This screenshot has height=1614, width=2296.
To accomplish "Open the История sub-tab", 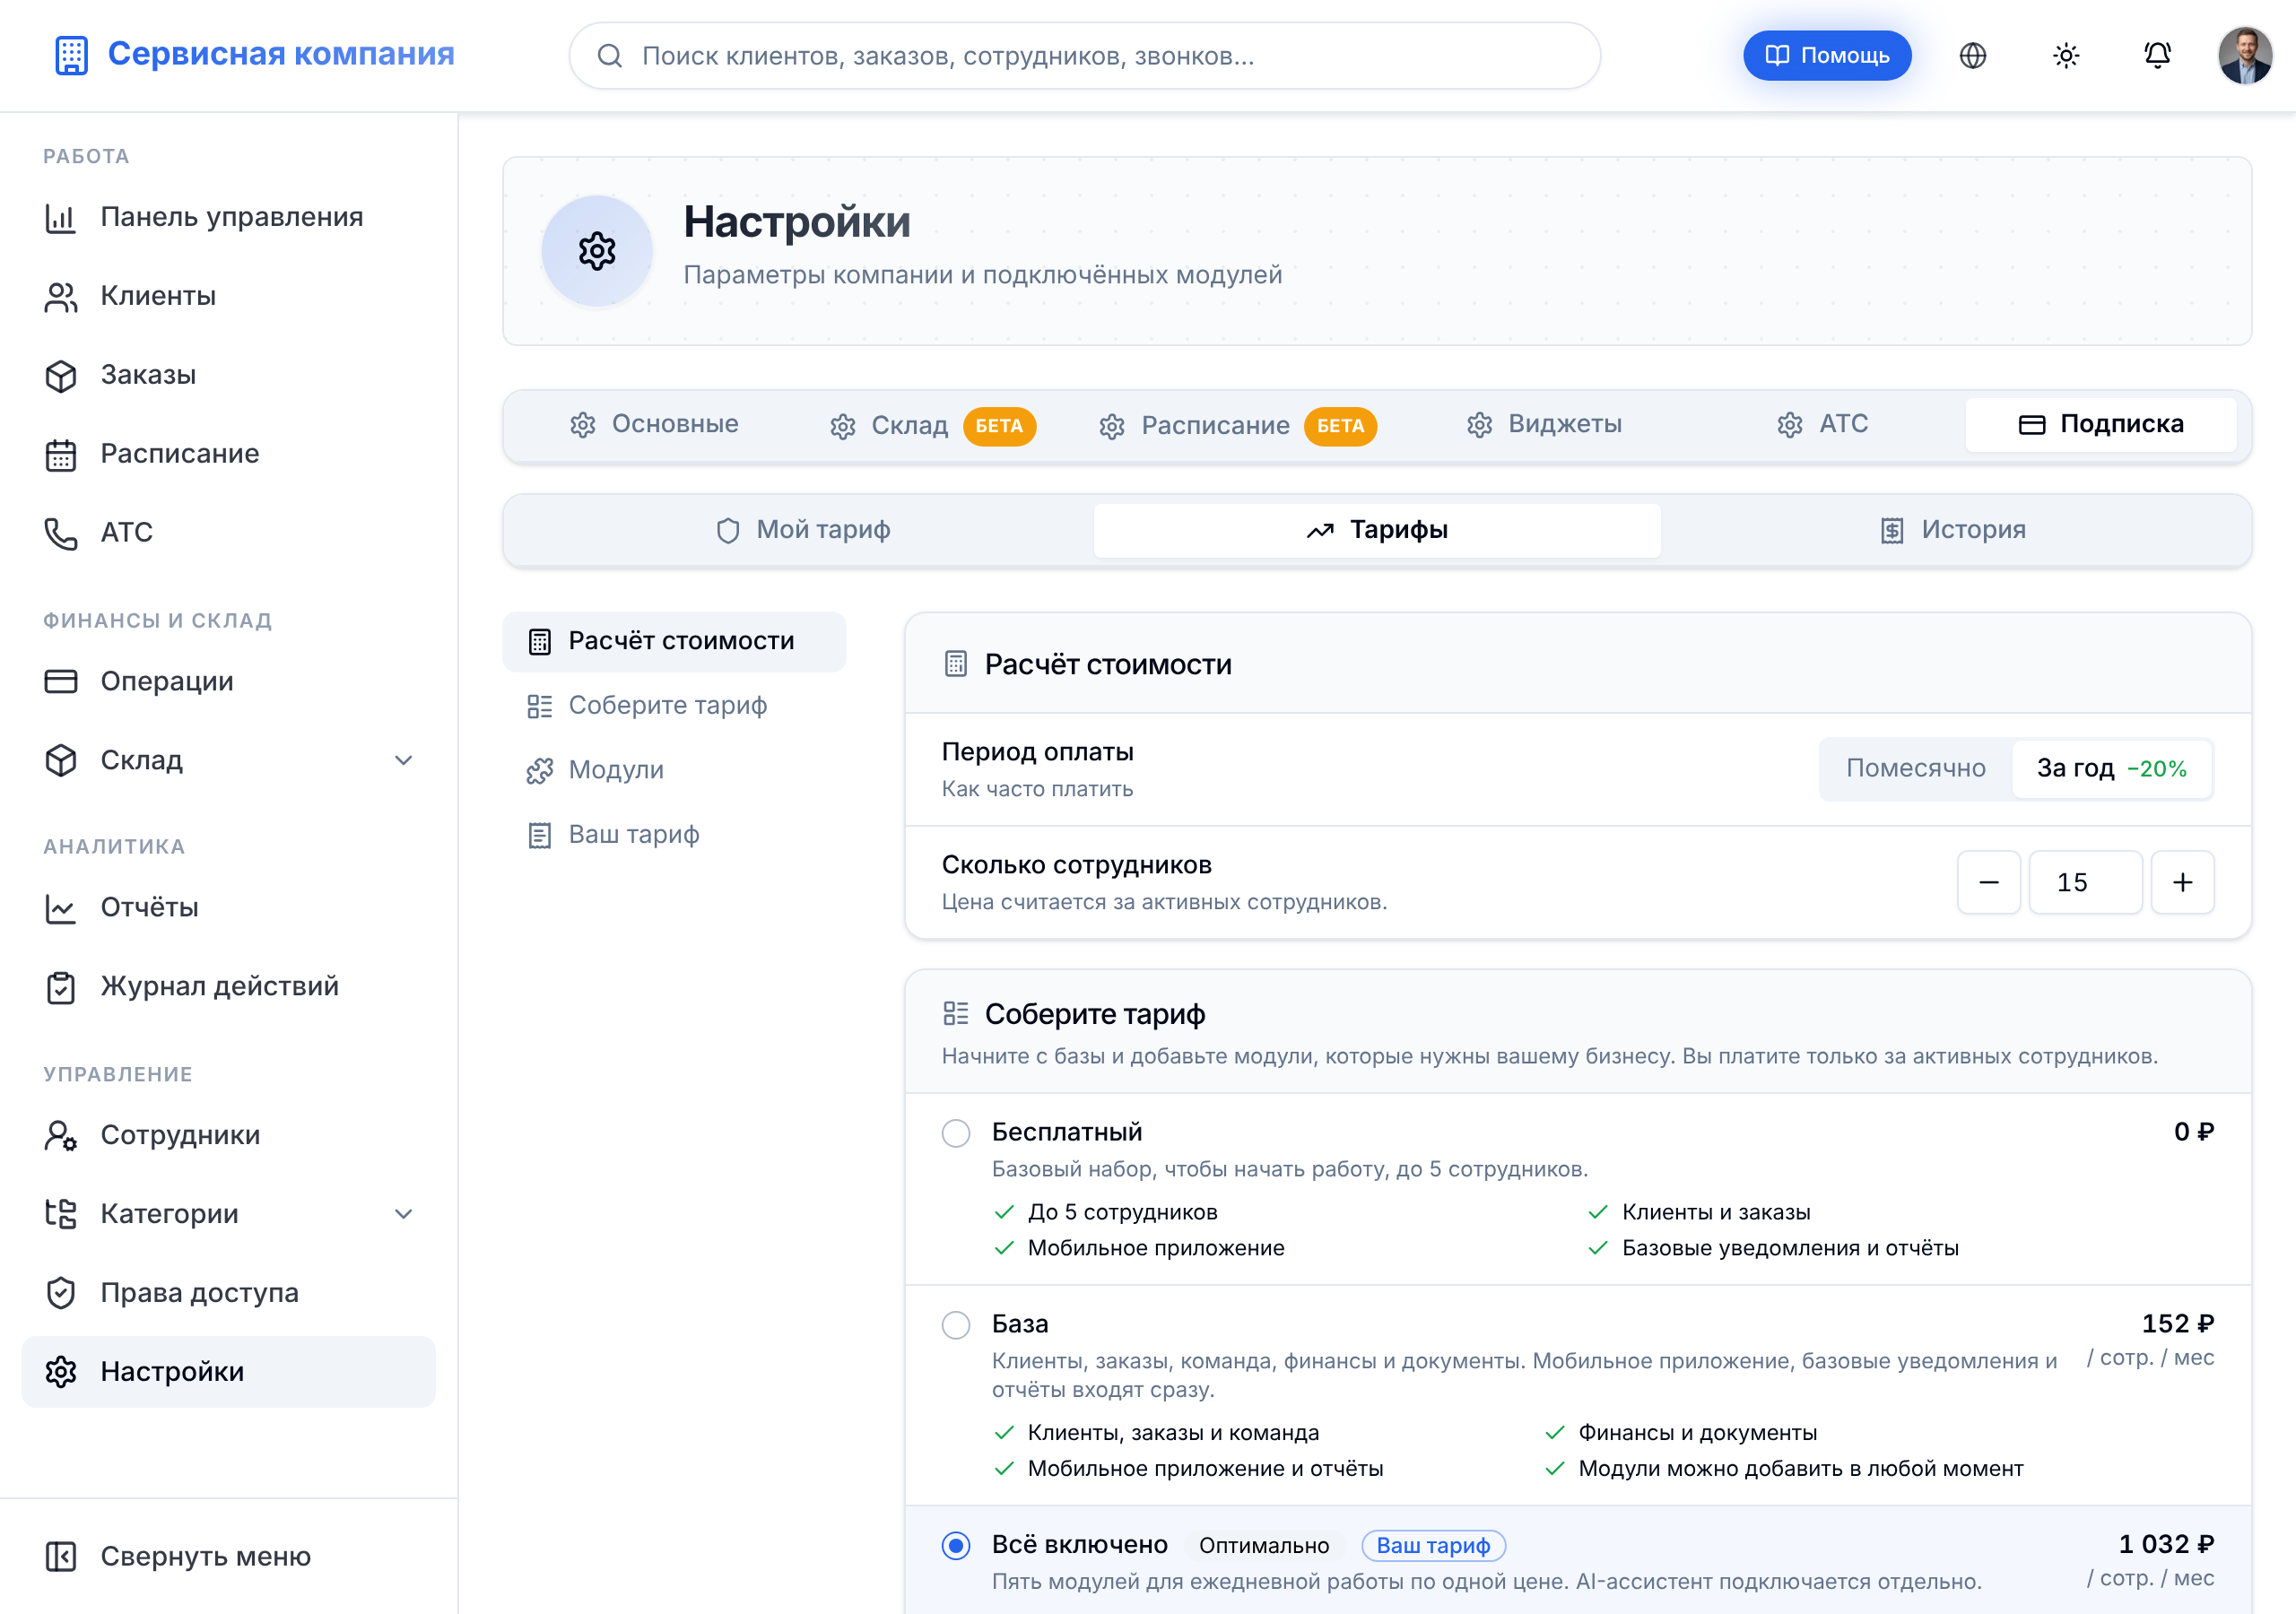I will tap(1952, 530).
